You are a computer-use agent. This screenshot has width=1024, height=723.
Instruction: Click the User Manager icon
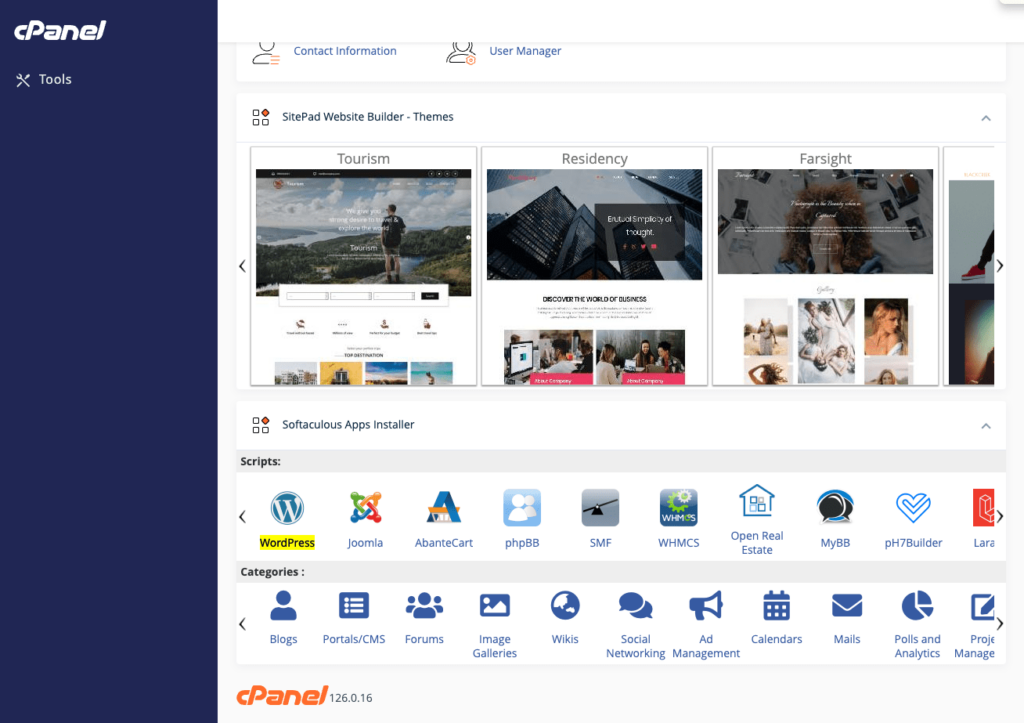click(461, 52)
